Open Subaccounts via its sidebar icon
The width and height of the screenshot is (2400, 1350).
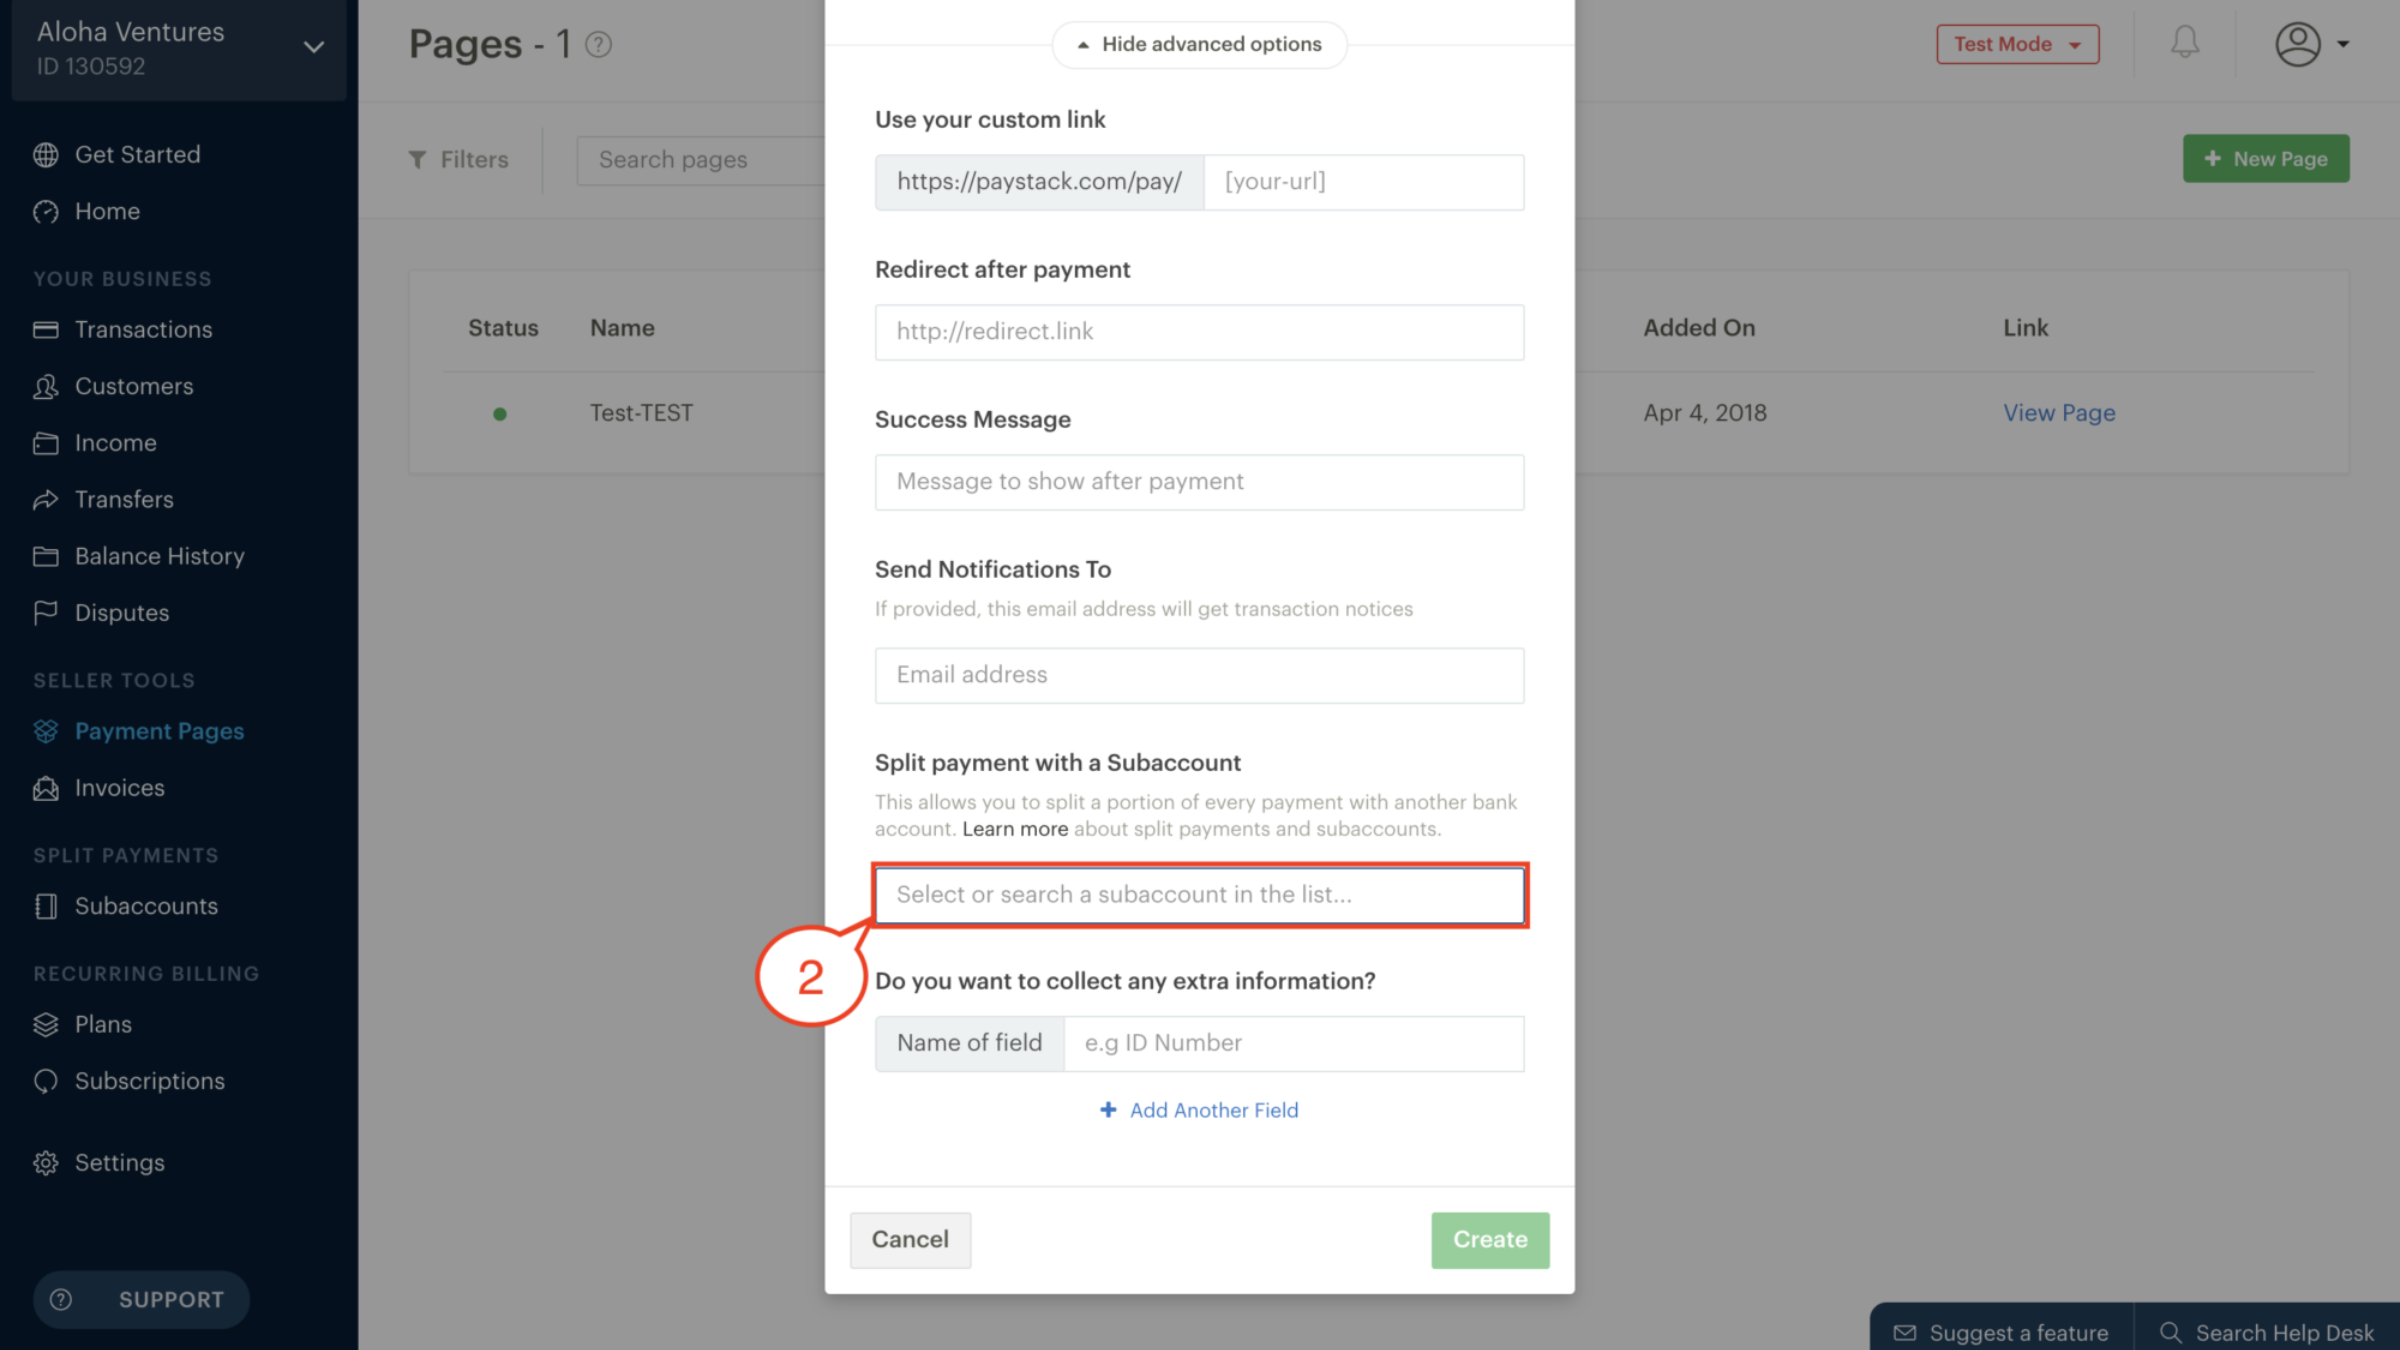(x=46, y=906)
